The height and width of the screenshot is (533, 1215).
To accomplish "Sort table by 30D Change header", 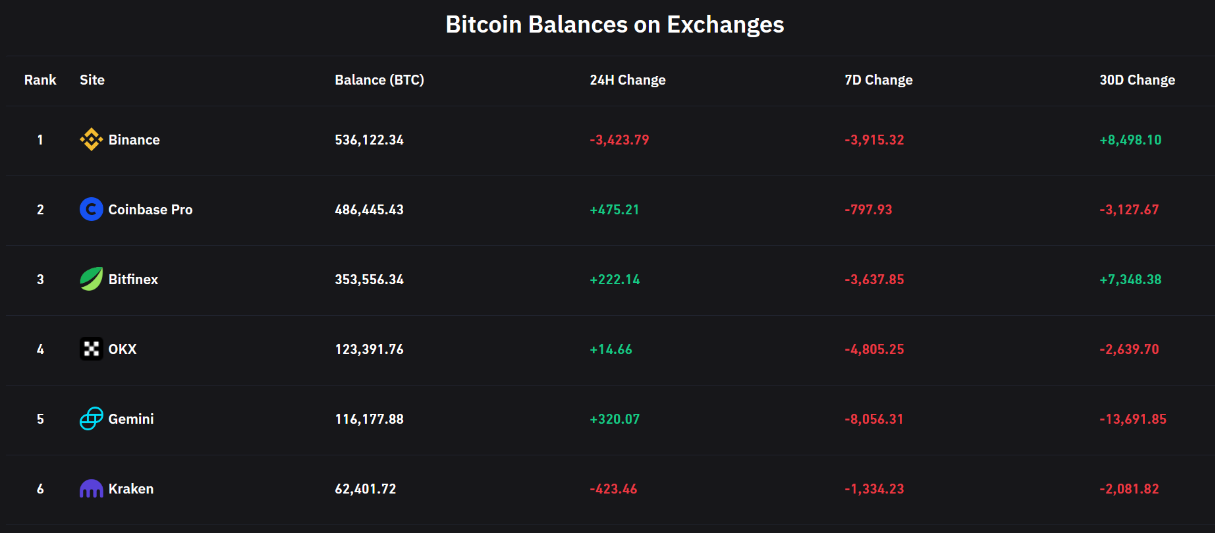I will 1137,80.
